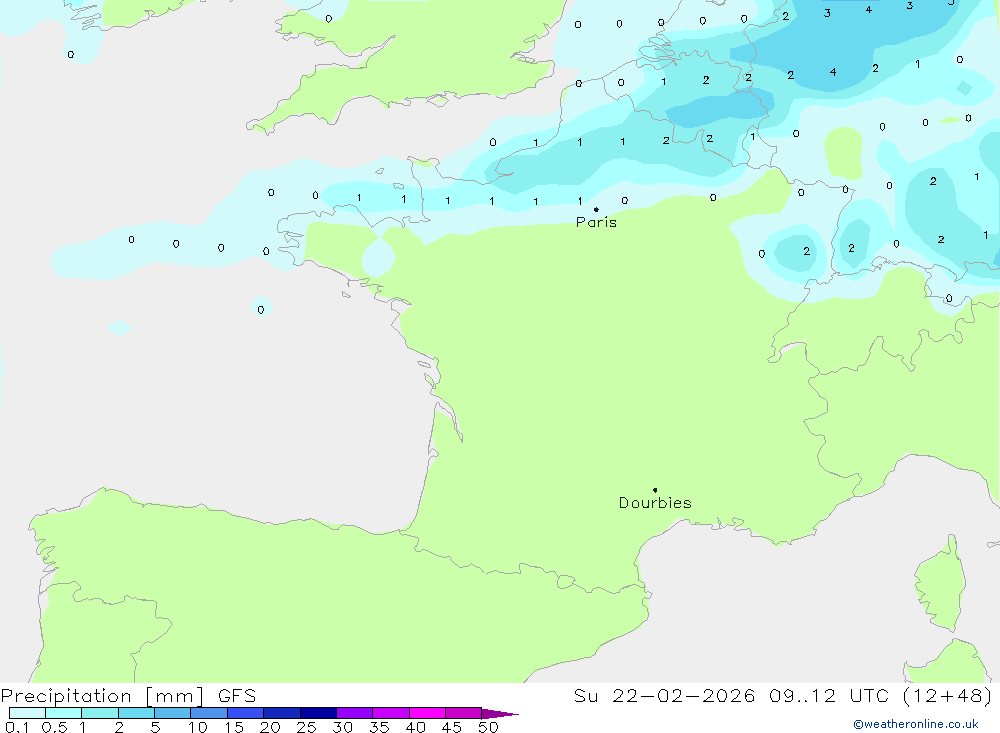Click the purple arrow at legend end

pyautogui.click(x=500, y=714)
